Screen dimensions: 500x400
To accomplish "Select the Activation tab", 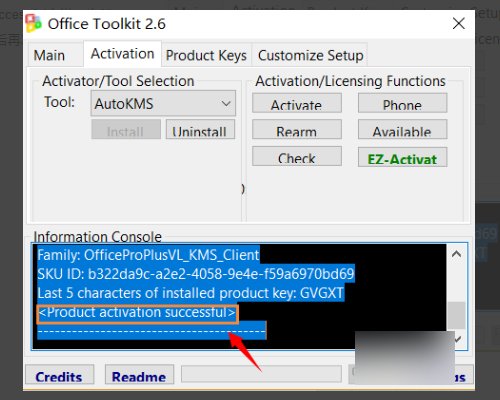I will point(122,54).
